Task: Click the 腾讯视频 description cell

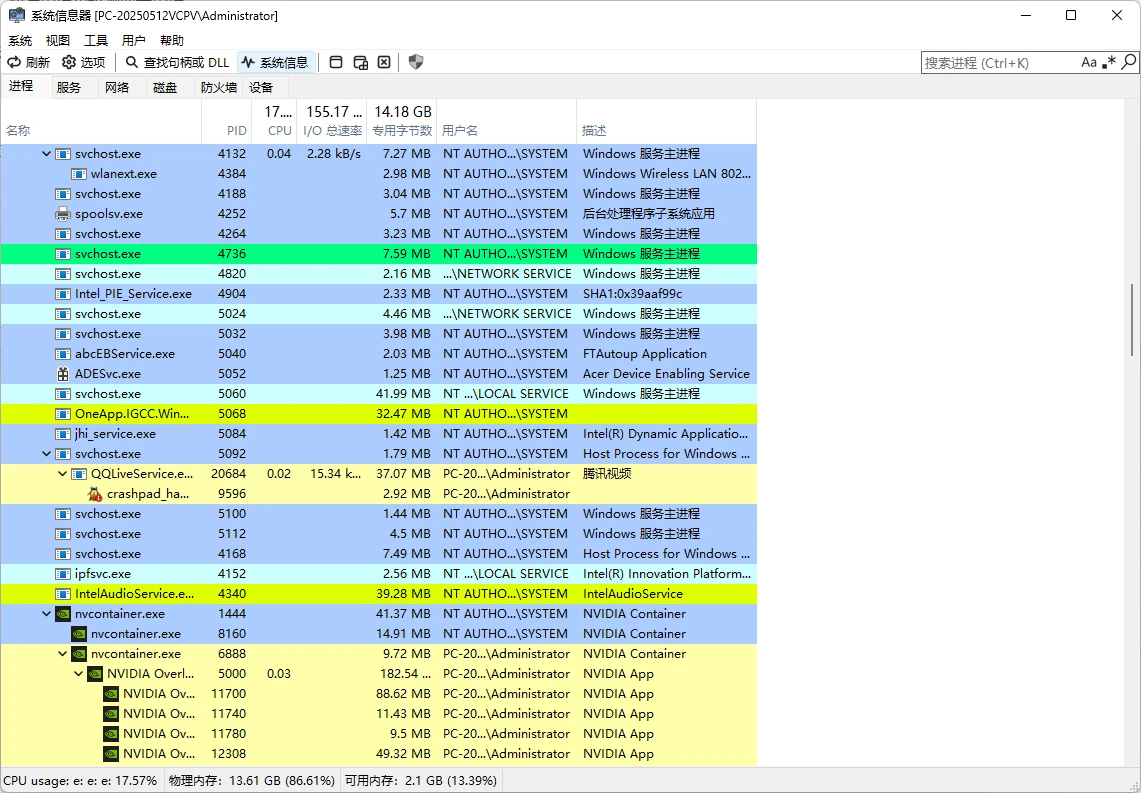Action: pyautogui.click(x=607, y=474)
